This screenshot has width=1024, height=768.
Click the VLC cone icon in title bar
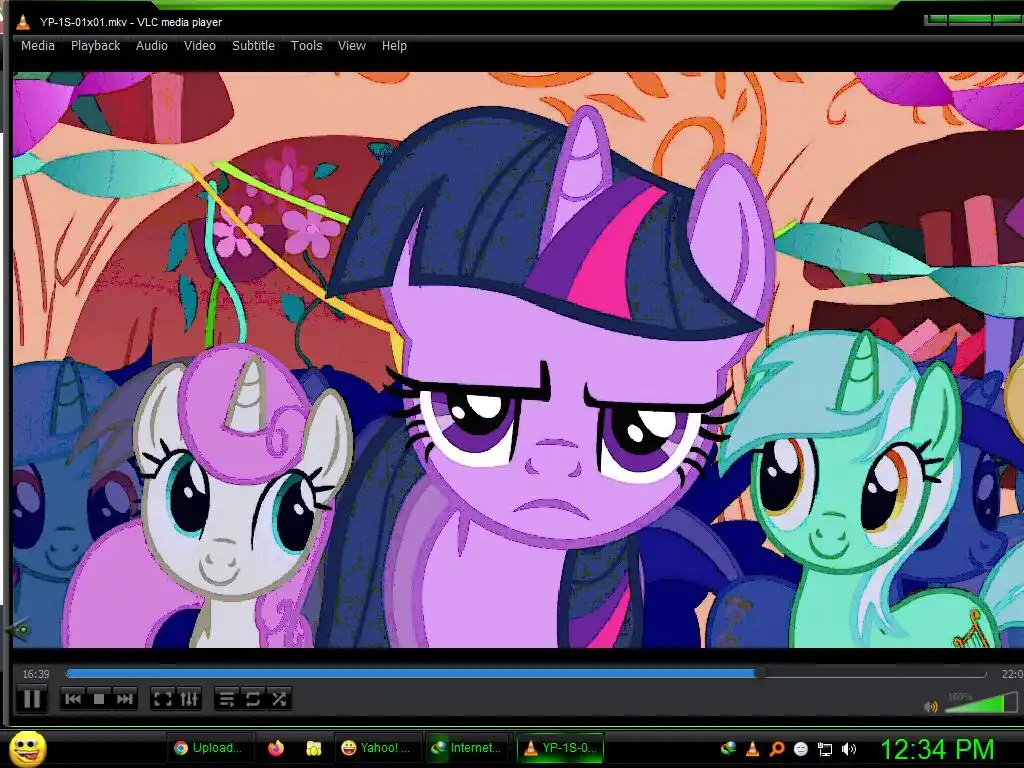24,22
